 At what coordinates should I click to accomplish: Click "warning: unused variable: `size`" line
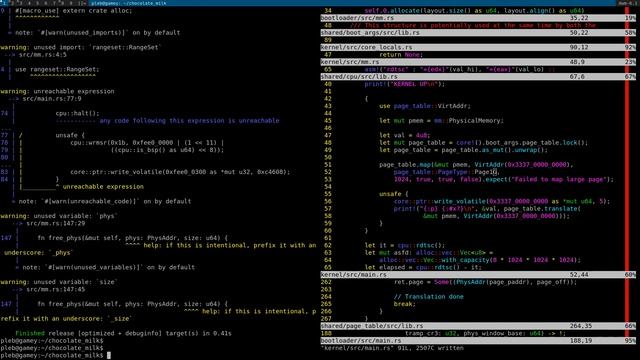59,282
